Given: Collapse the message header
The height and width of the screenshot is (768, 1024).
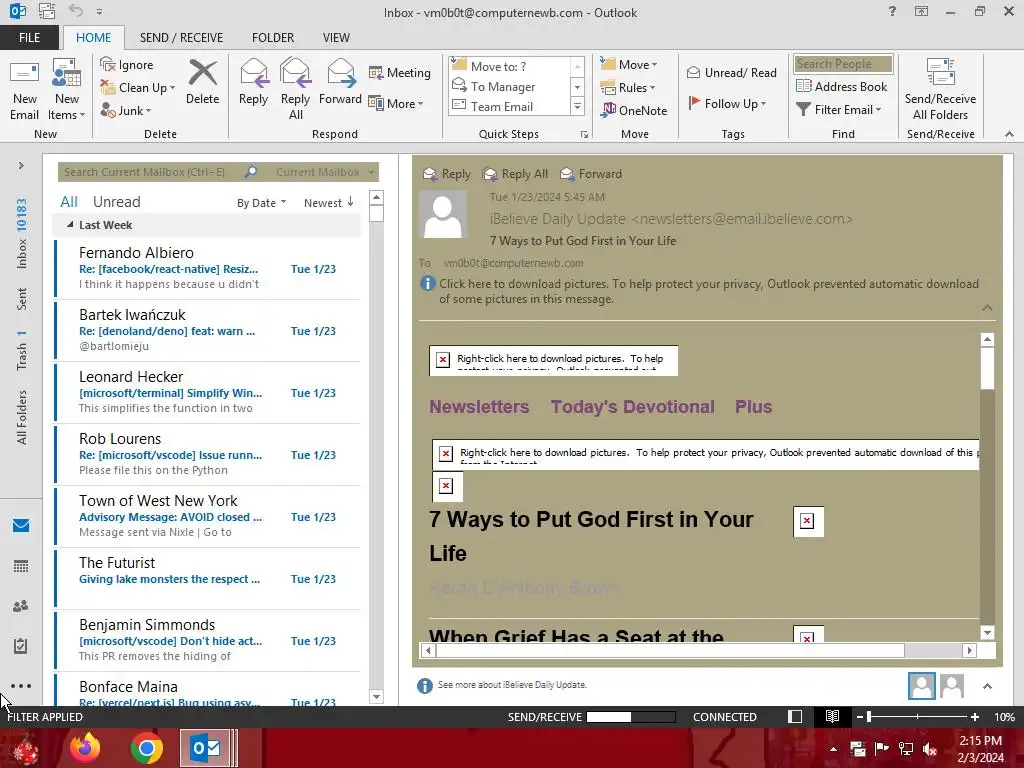Looking at the screenshot, I should 987,308.
